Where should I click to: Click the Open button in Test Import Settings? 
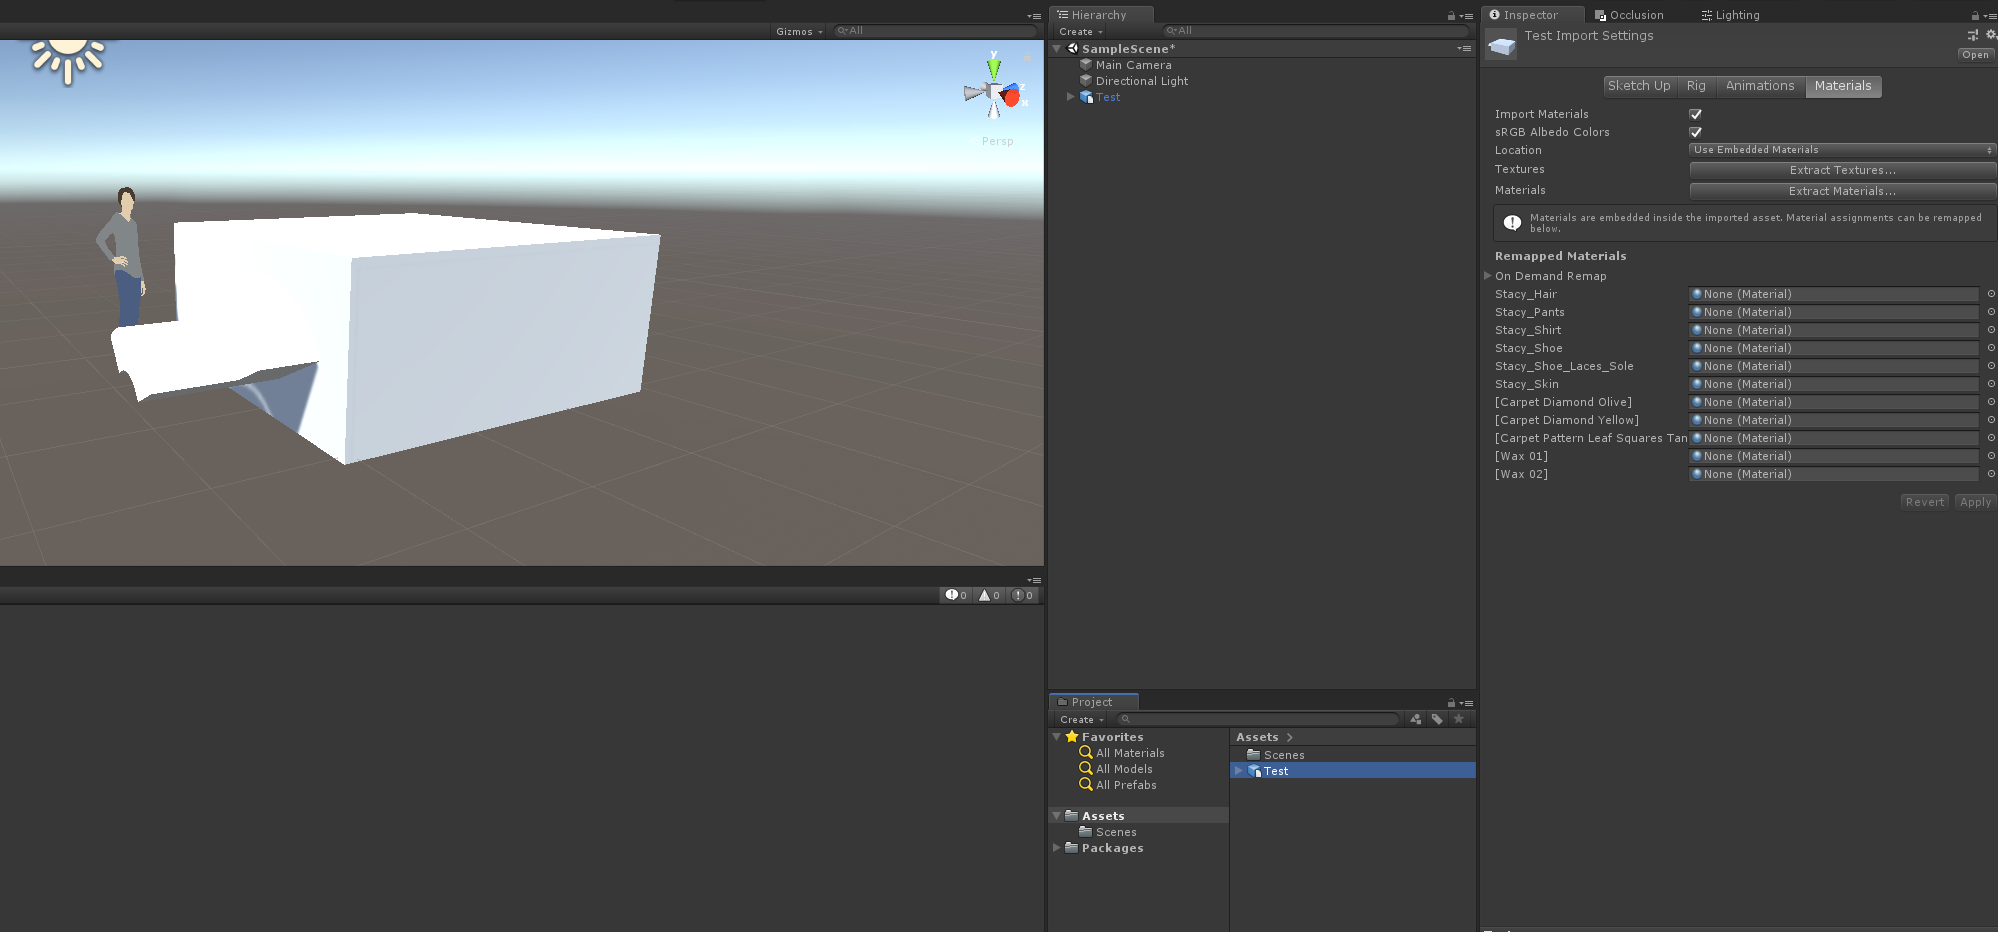pyautogui.click(x=1974, y=54)
